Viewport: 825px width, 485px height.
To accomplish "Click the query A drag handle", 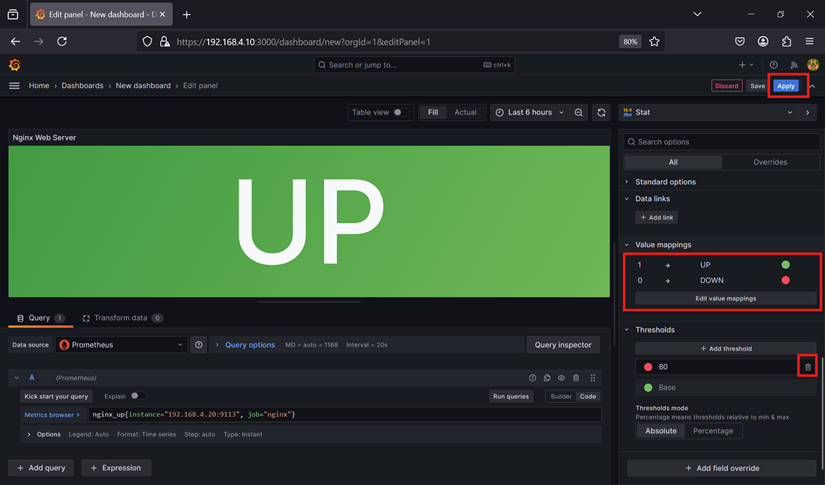I will [593, 378].
